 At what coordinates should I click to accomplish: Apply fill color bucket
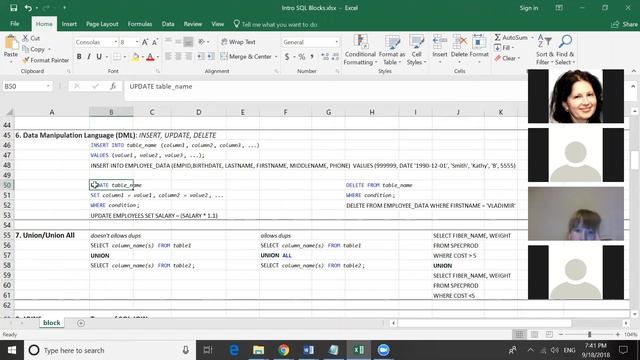point(135,57)
